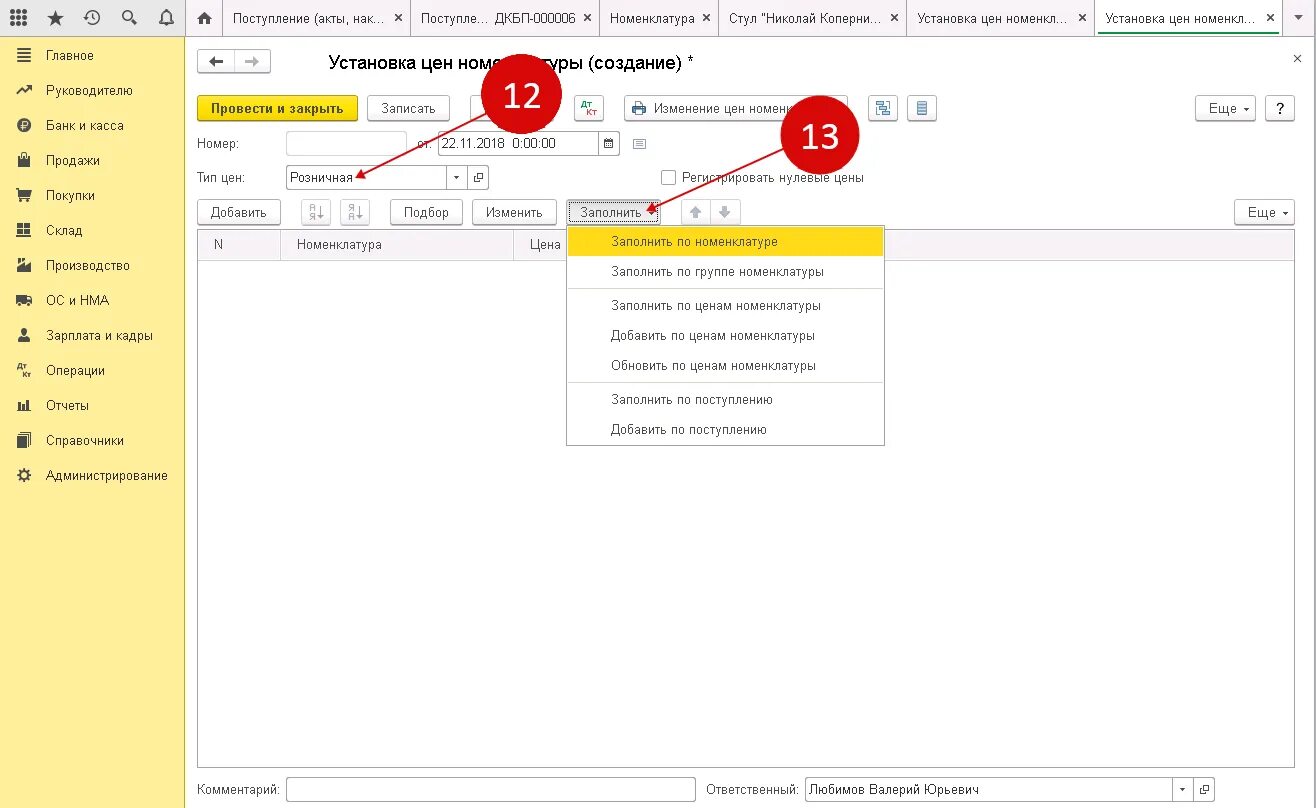Navigate back with the left arrow

click(215, 62)
